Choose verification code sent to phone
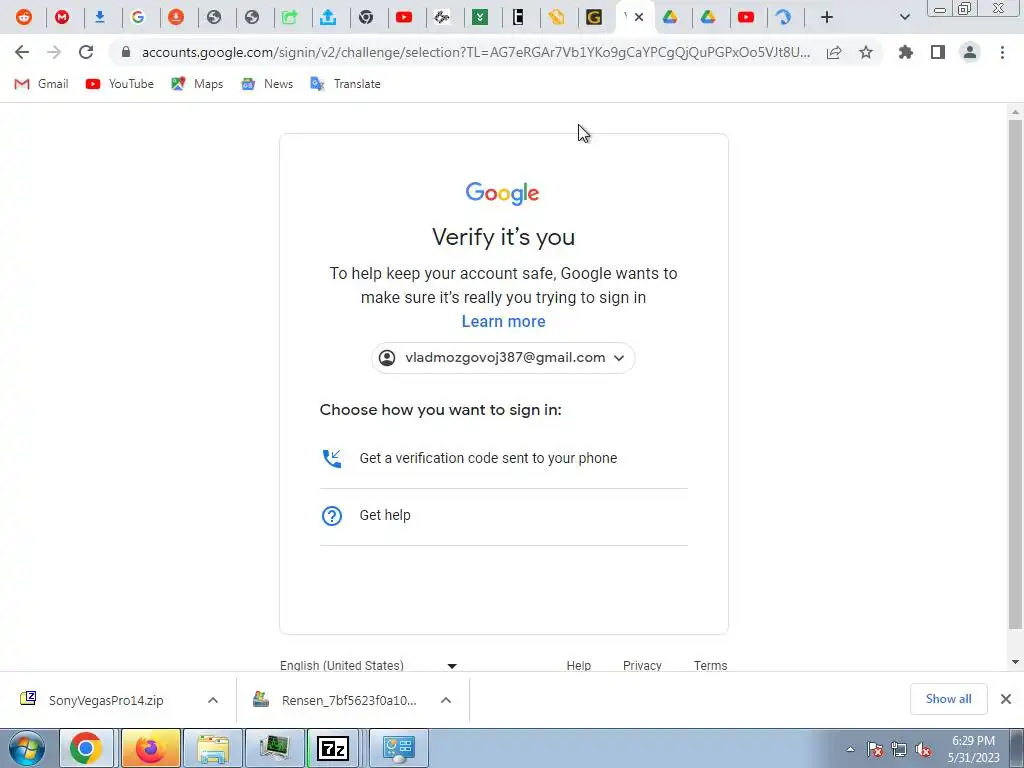1024x768 pixels. (504, 458)
